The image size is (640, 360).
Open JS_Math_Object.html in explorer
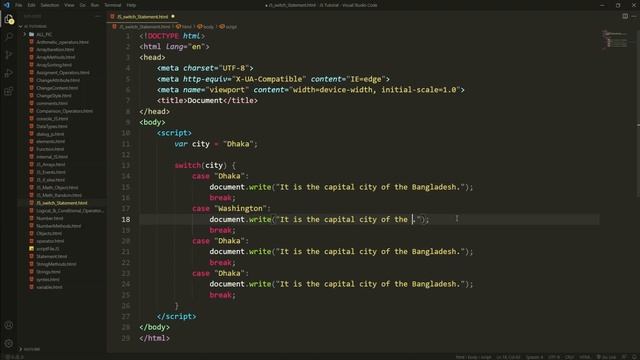pyautogui.click(x=57, y=188)
